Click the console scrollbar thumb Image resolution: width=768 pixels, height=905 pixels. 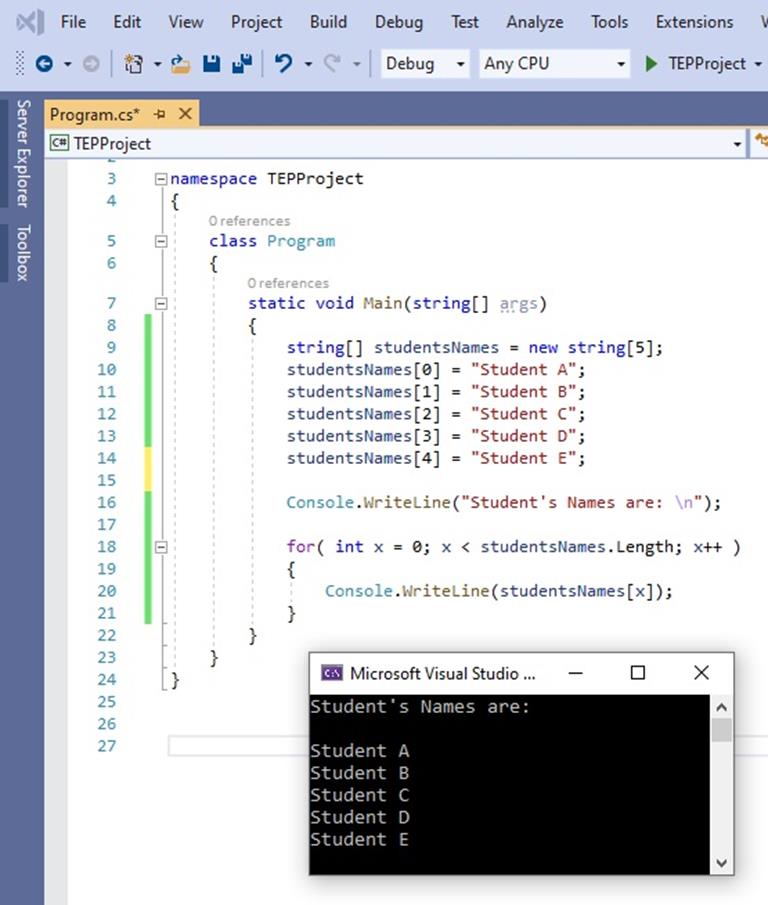pyautogui.click(x=721, y=730)
